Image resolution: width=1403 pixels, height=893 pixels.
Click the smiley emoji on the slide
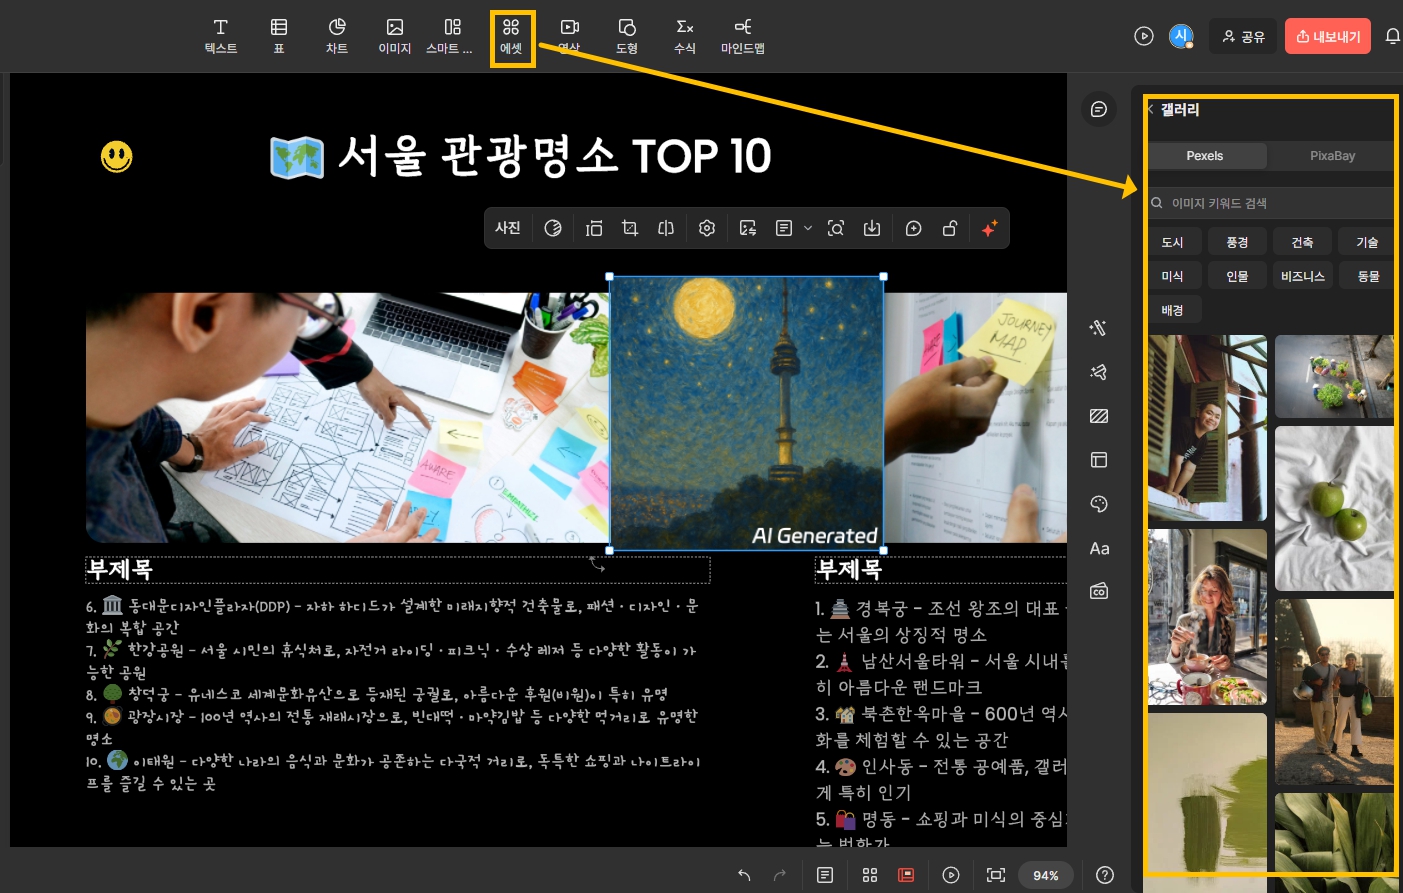point(117,156)
